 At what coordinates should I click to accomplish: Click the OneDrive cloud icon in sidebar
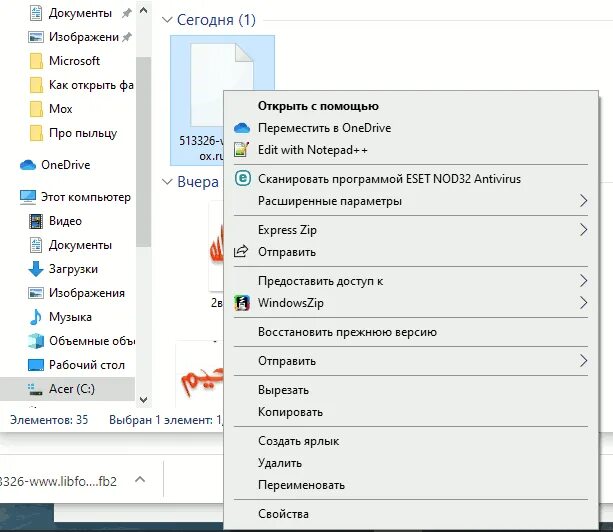28,165
